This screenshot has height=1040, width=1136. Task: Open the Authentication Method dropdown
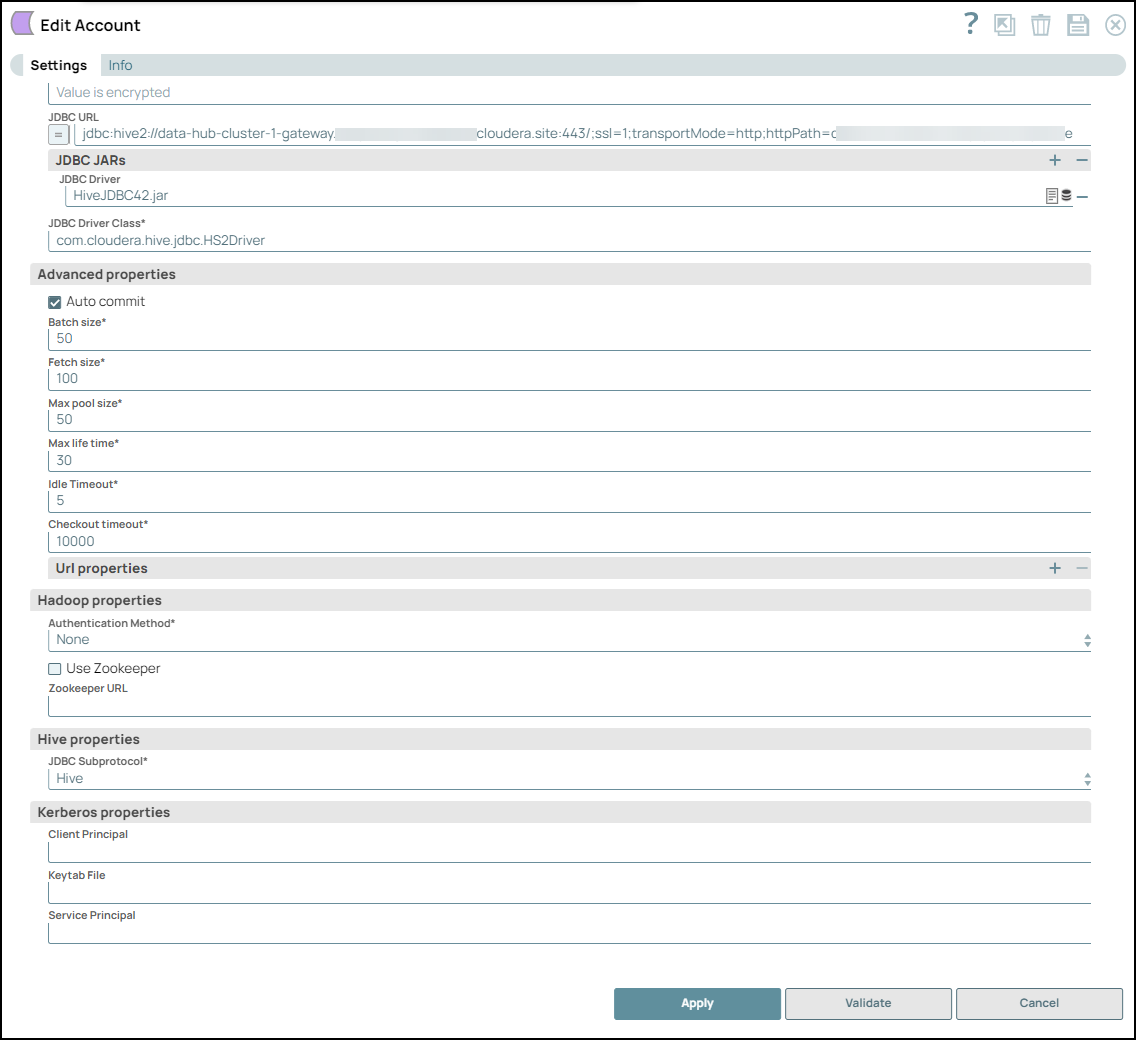coord(568,640)
